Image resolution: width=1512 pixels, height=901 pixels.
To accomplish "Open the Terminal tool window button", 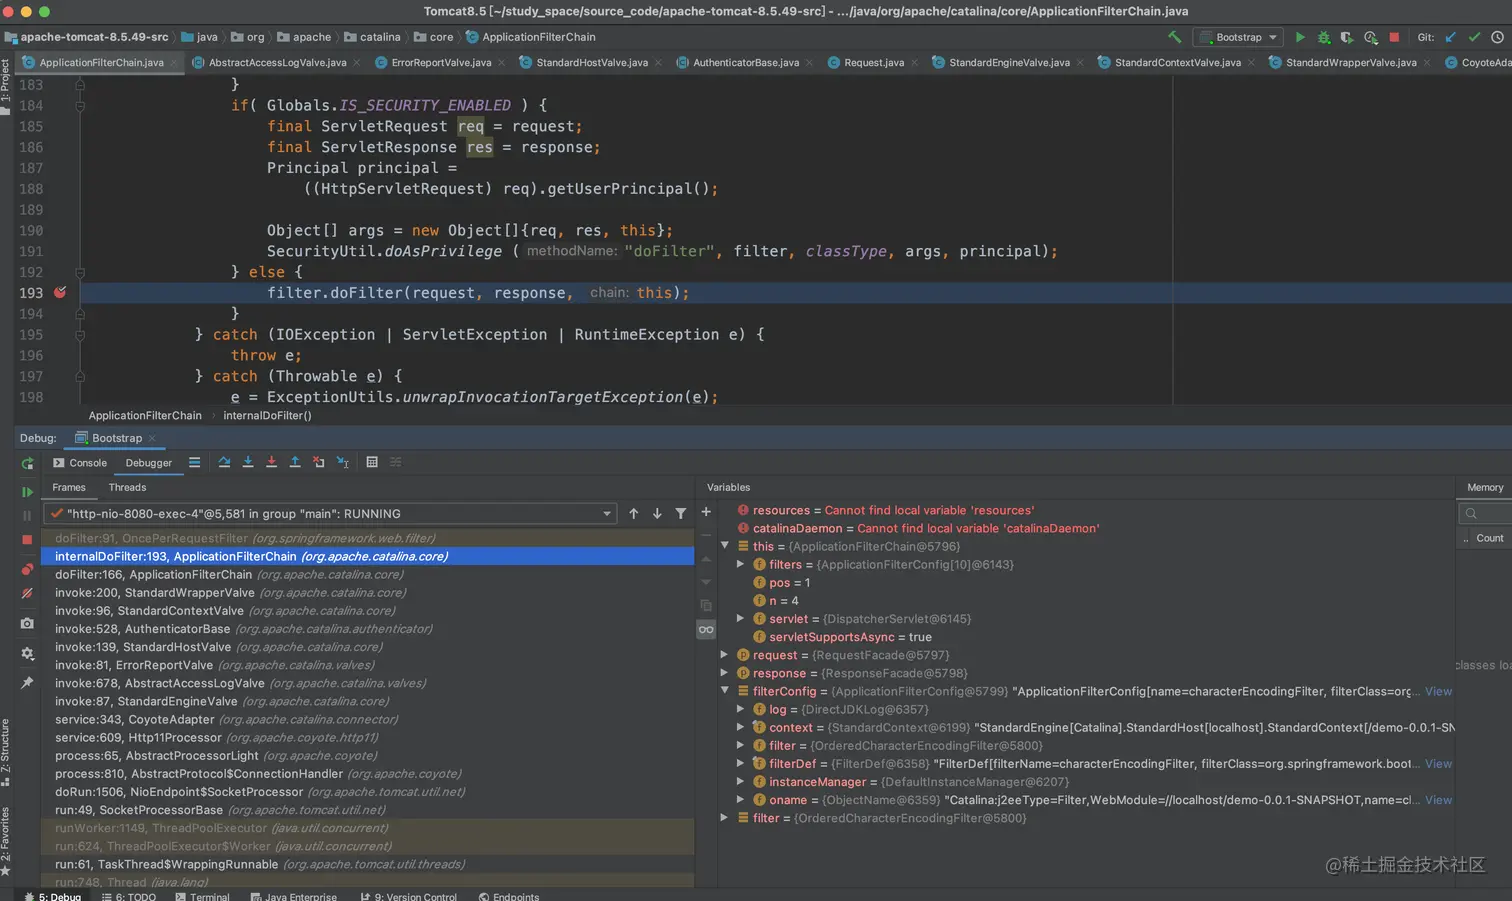I will pyautogui.click(x=203, y=896).
